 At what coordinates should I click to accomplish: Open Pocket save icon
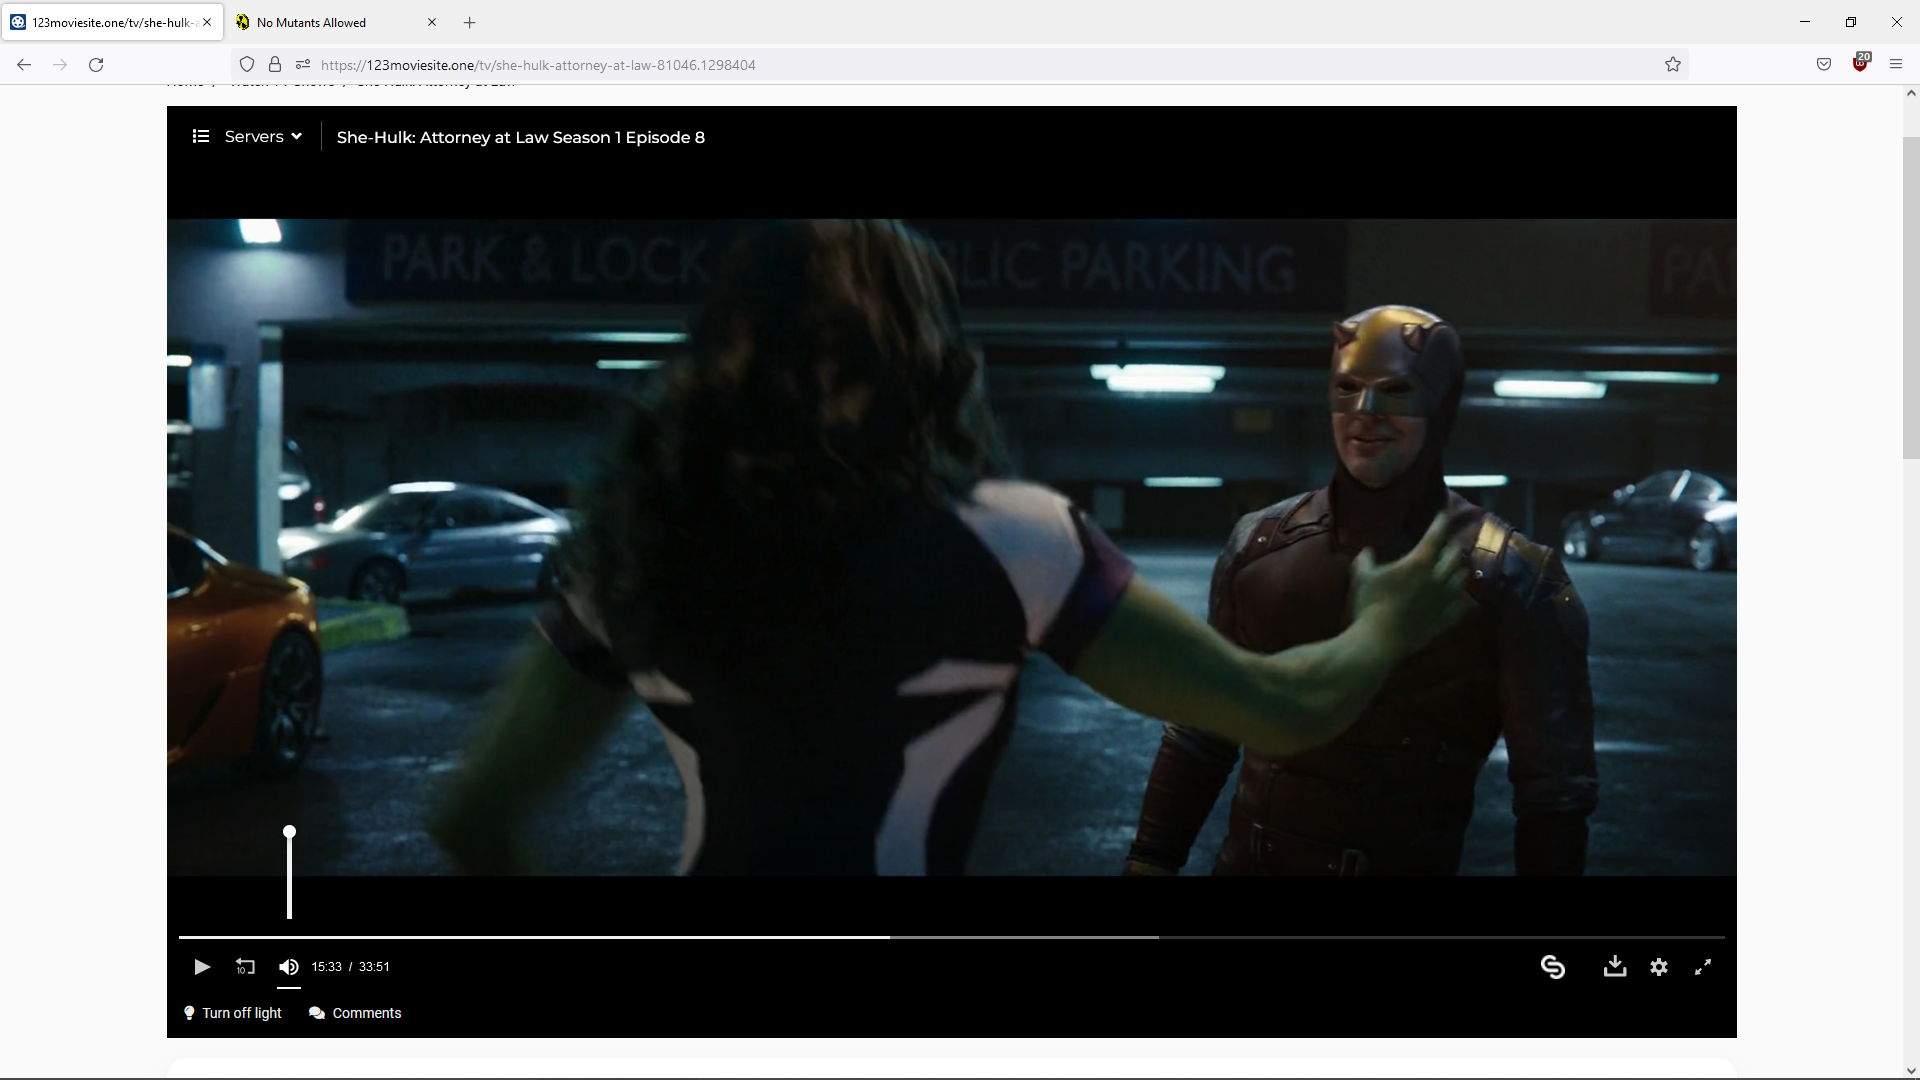(1824, 65)
